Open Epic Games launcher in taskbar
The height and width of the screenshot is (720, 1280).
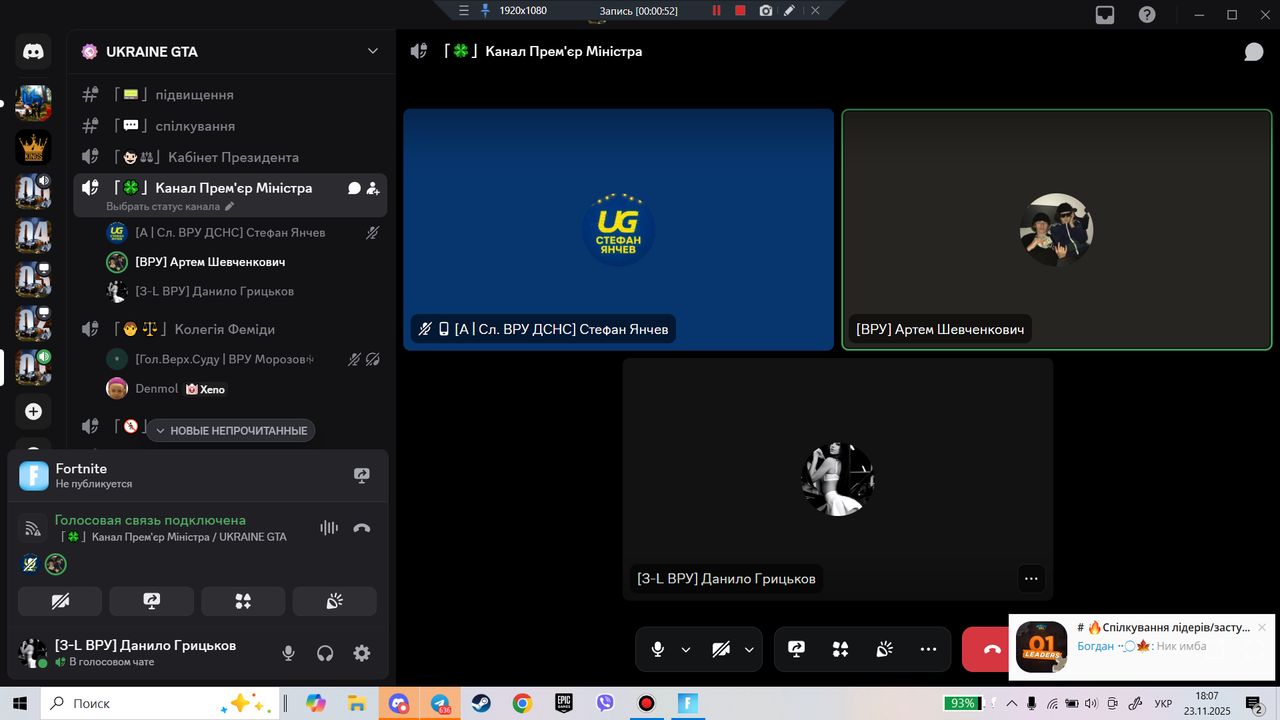564,703
